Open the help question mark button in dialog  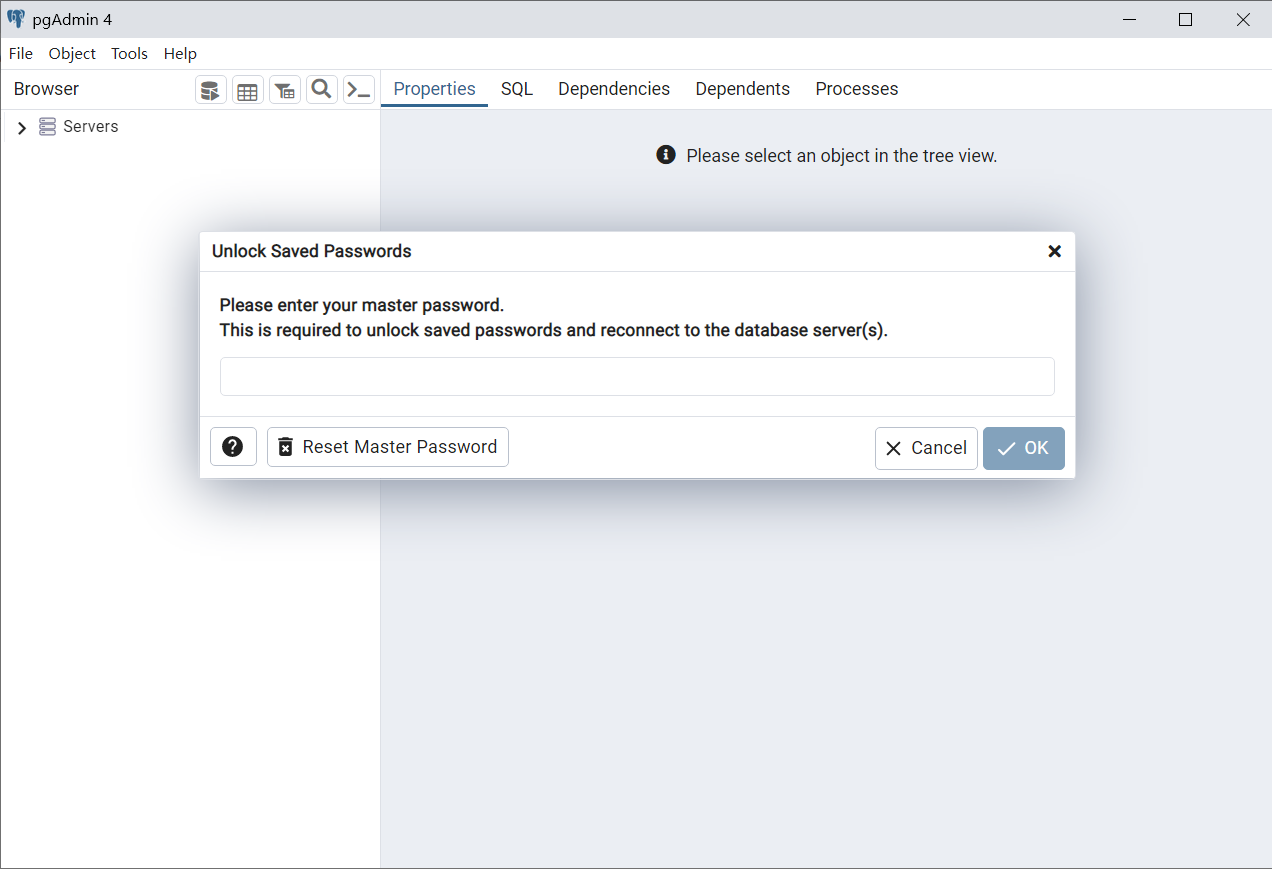(233, 447)
